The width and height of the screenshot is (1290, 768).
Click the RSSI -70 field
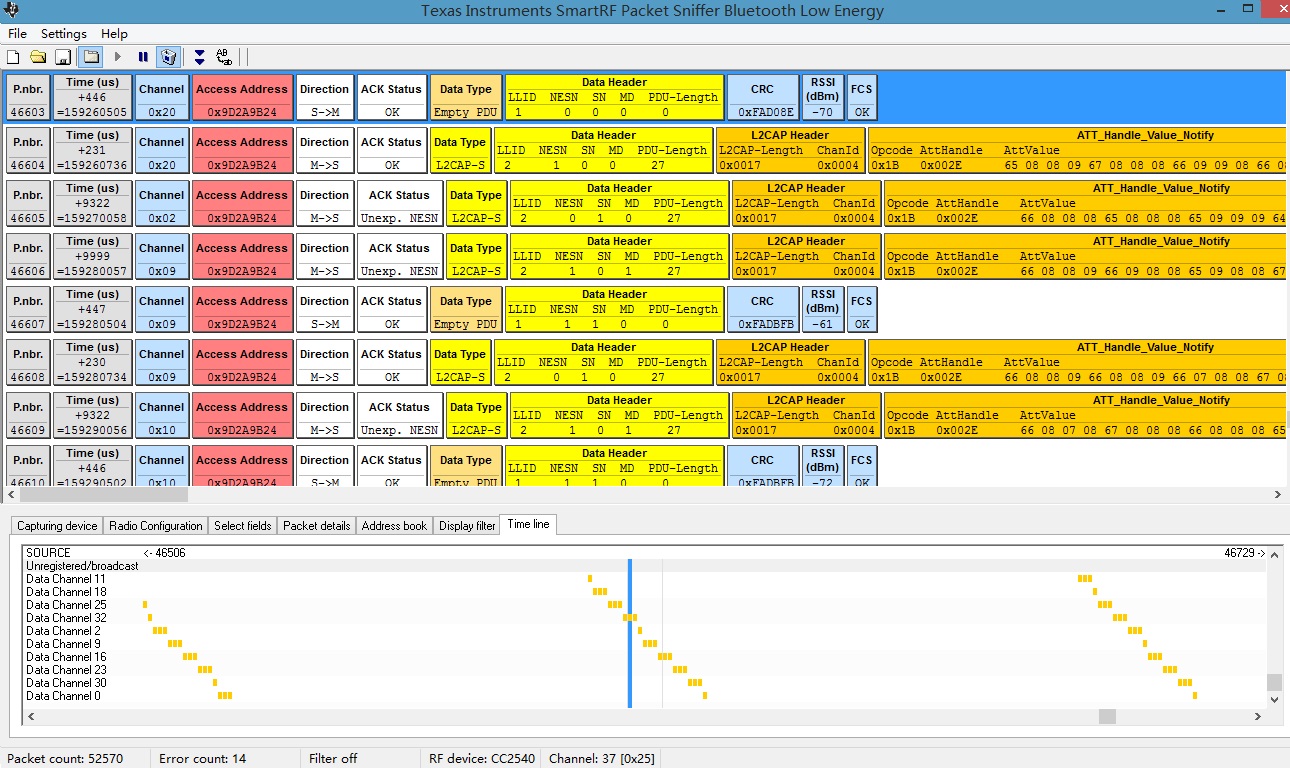pos(823,98)
